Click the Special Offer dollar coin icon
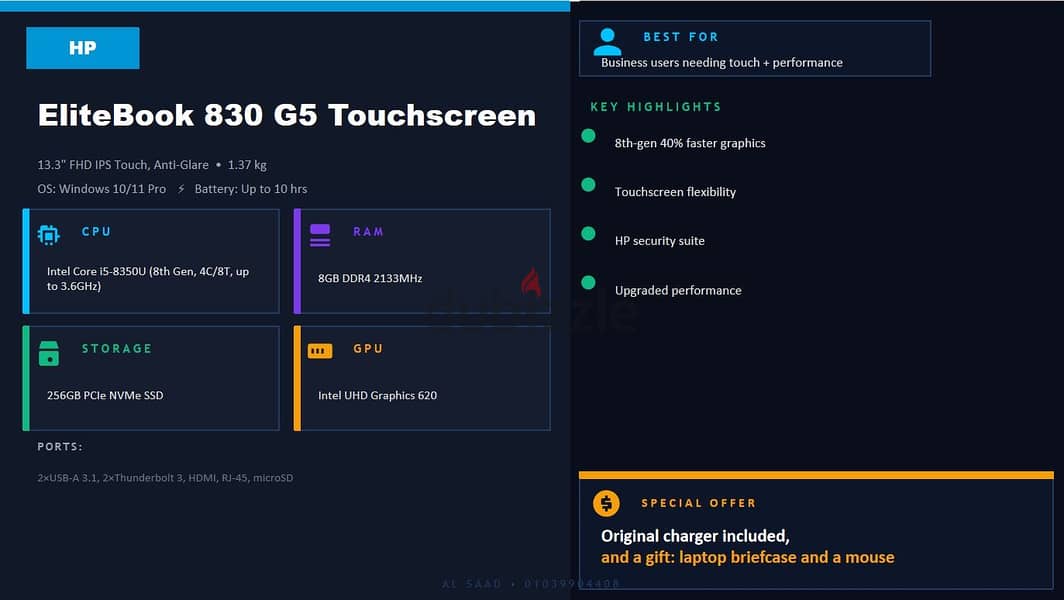 click(606, 504)
